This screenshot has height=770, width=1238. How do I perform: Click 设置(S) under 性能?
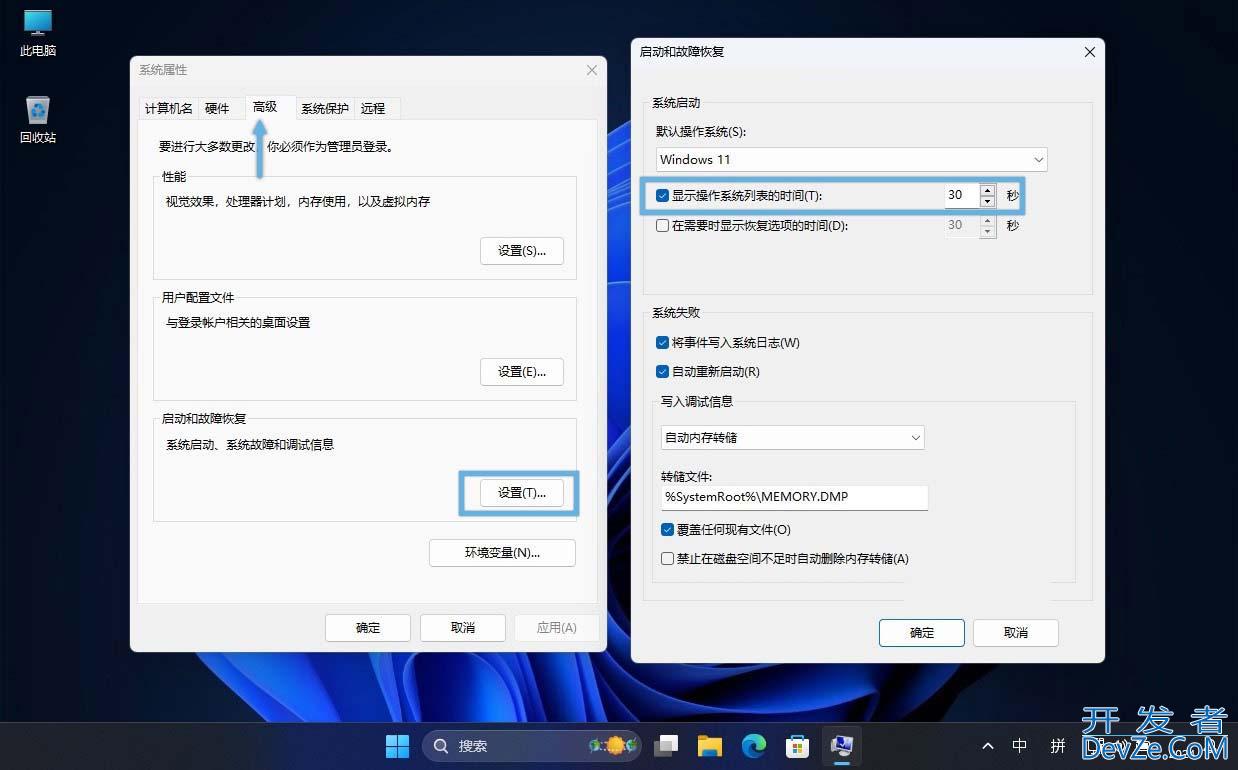(x=522, y=250)
